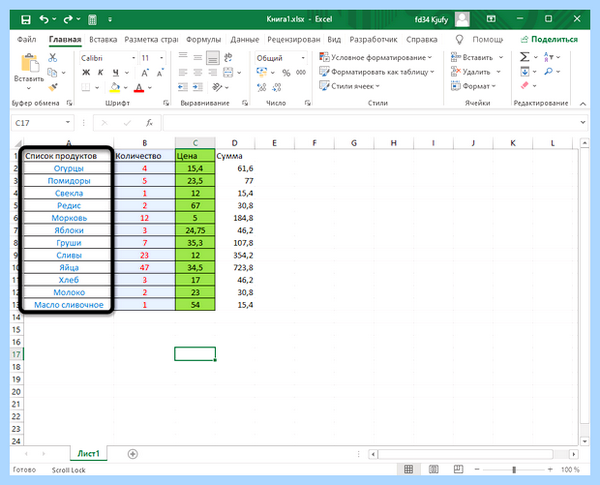
Task: Apply comma 000 number style
Action: point(301,72)
